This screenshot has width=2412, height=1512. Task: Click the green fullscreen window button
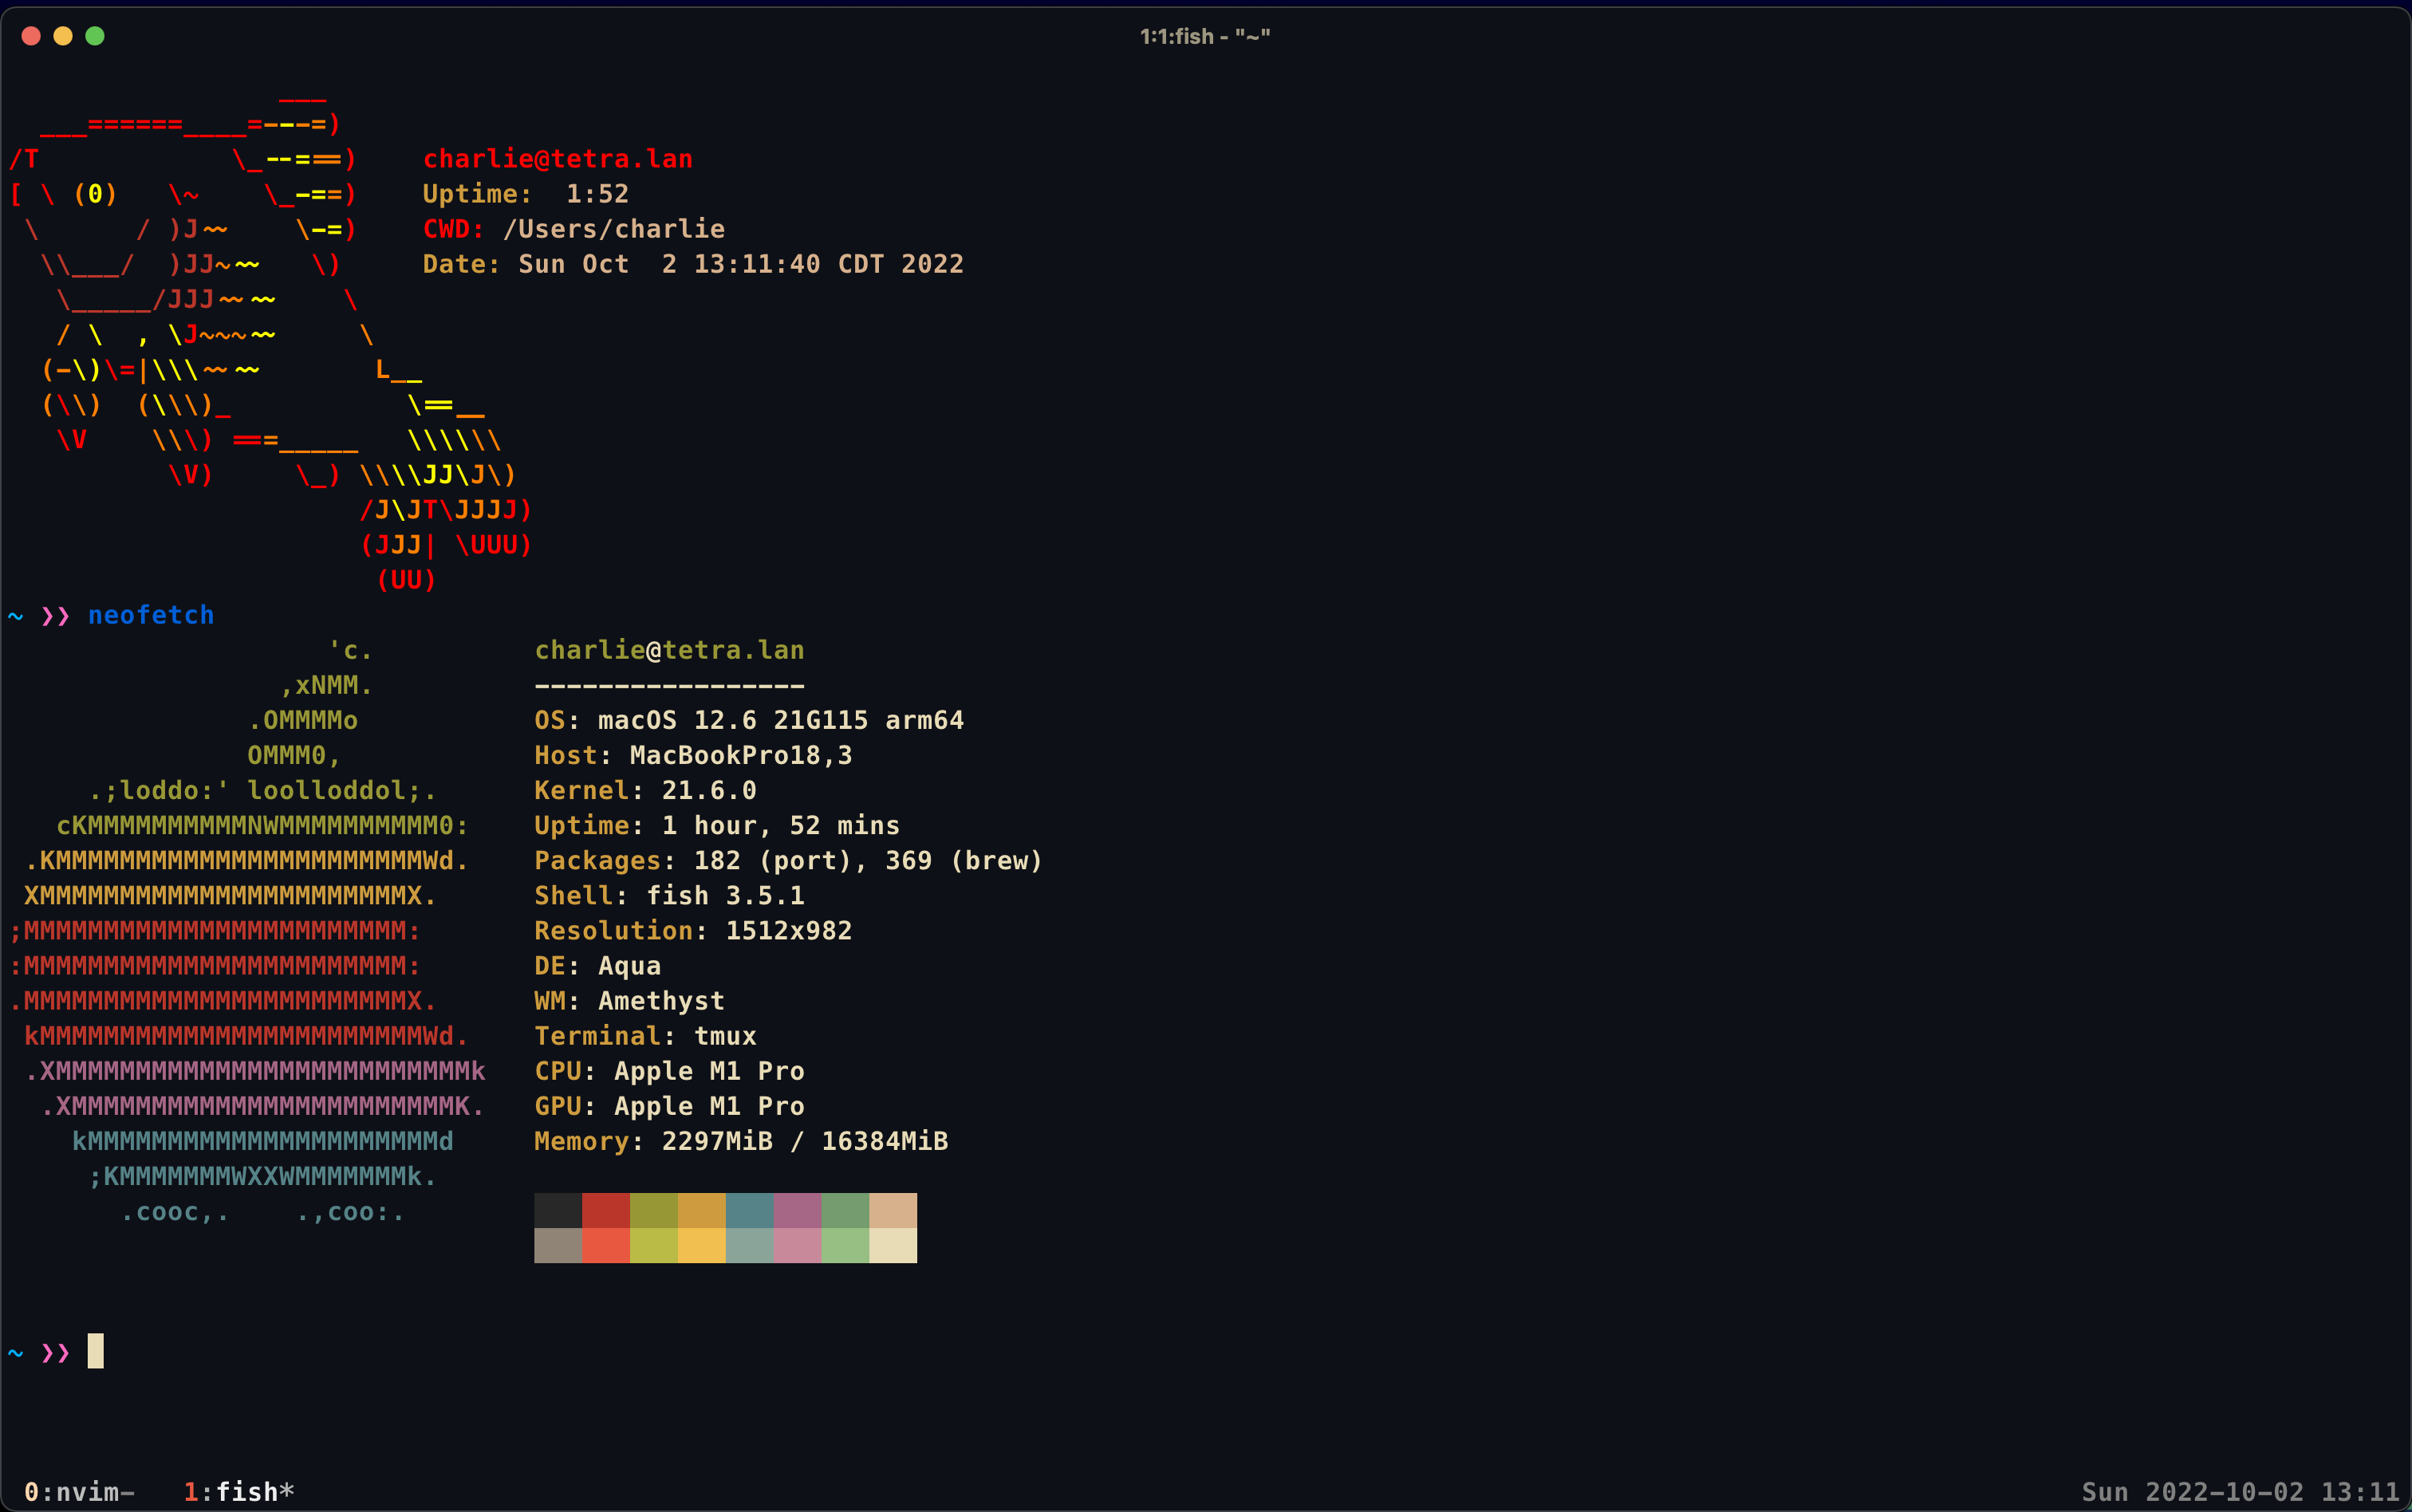pos(95,36)
